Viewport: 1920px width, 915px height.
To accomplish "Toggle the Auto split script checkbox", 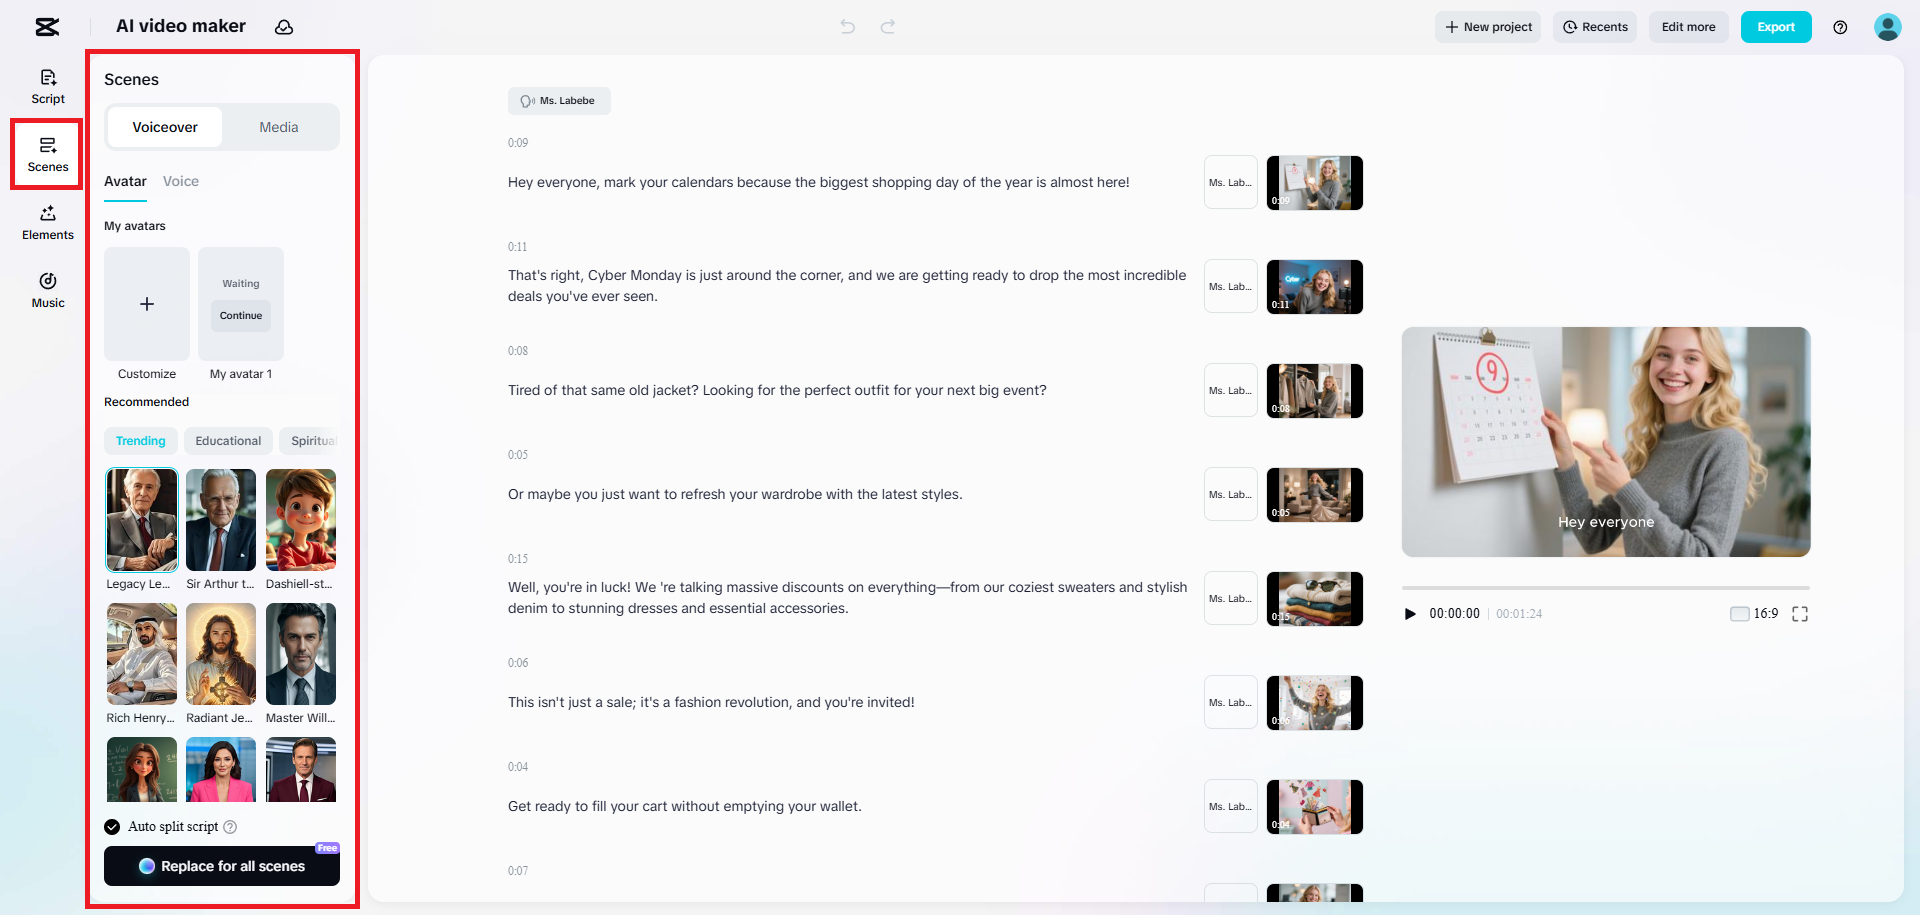I will pos(112,827).
